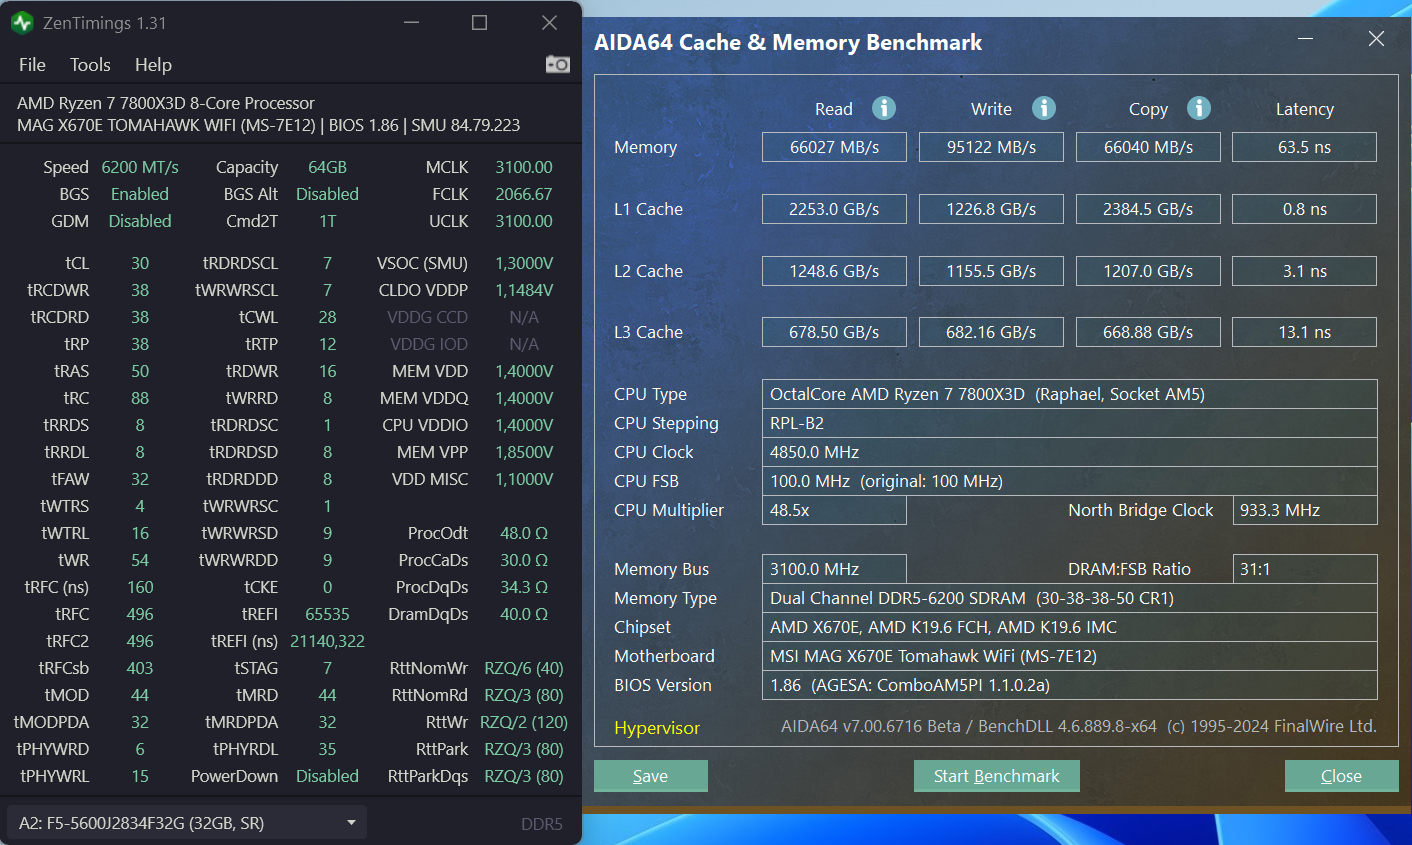Click the DRAM:FSB Ratio 31:1 field
The height and width of the screenshot is (845, 1412).
[x=1305, y=569]
